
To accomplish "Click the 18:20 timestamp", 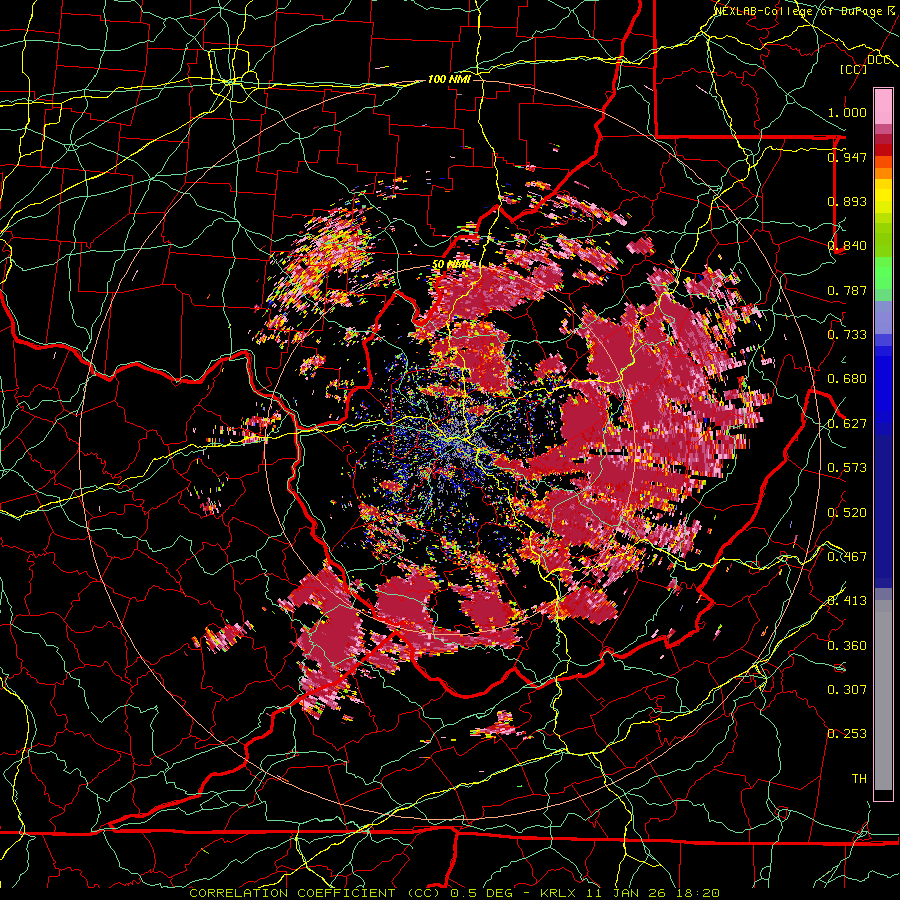I will [x=699, y=893].
